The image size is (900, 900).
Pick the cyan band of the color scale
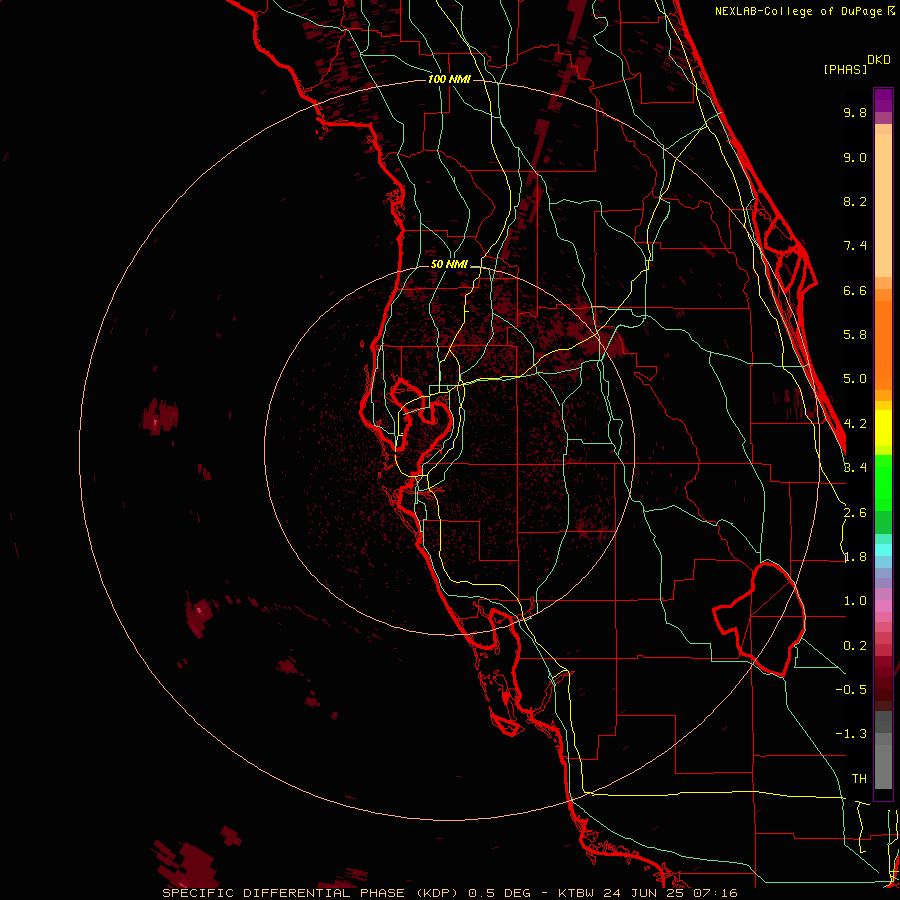(883, 550)
